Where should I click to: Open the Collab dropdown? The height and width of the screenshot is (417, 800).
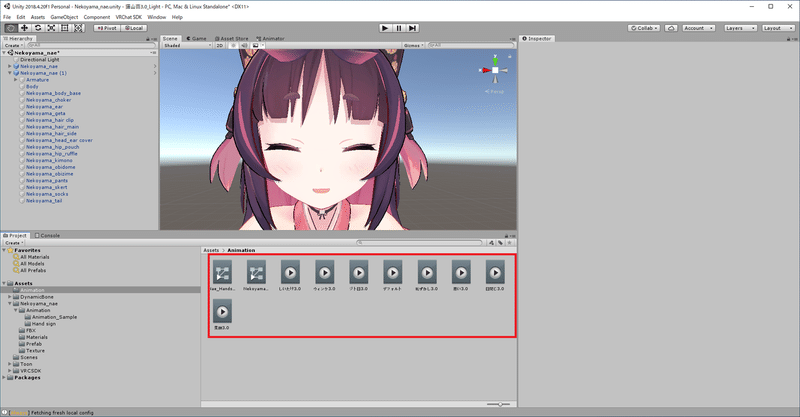click(x=644, y=28)
